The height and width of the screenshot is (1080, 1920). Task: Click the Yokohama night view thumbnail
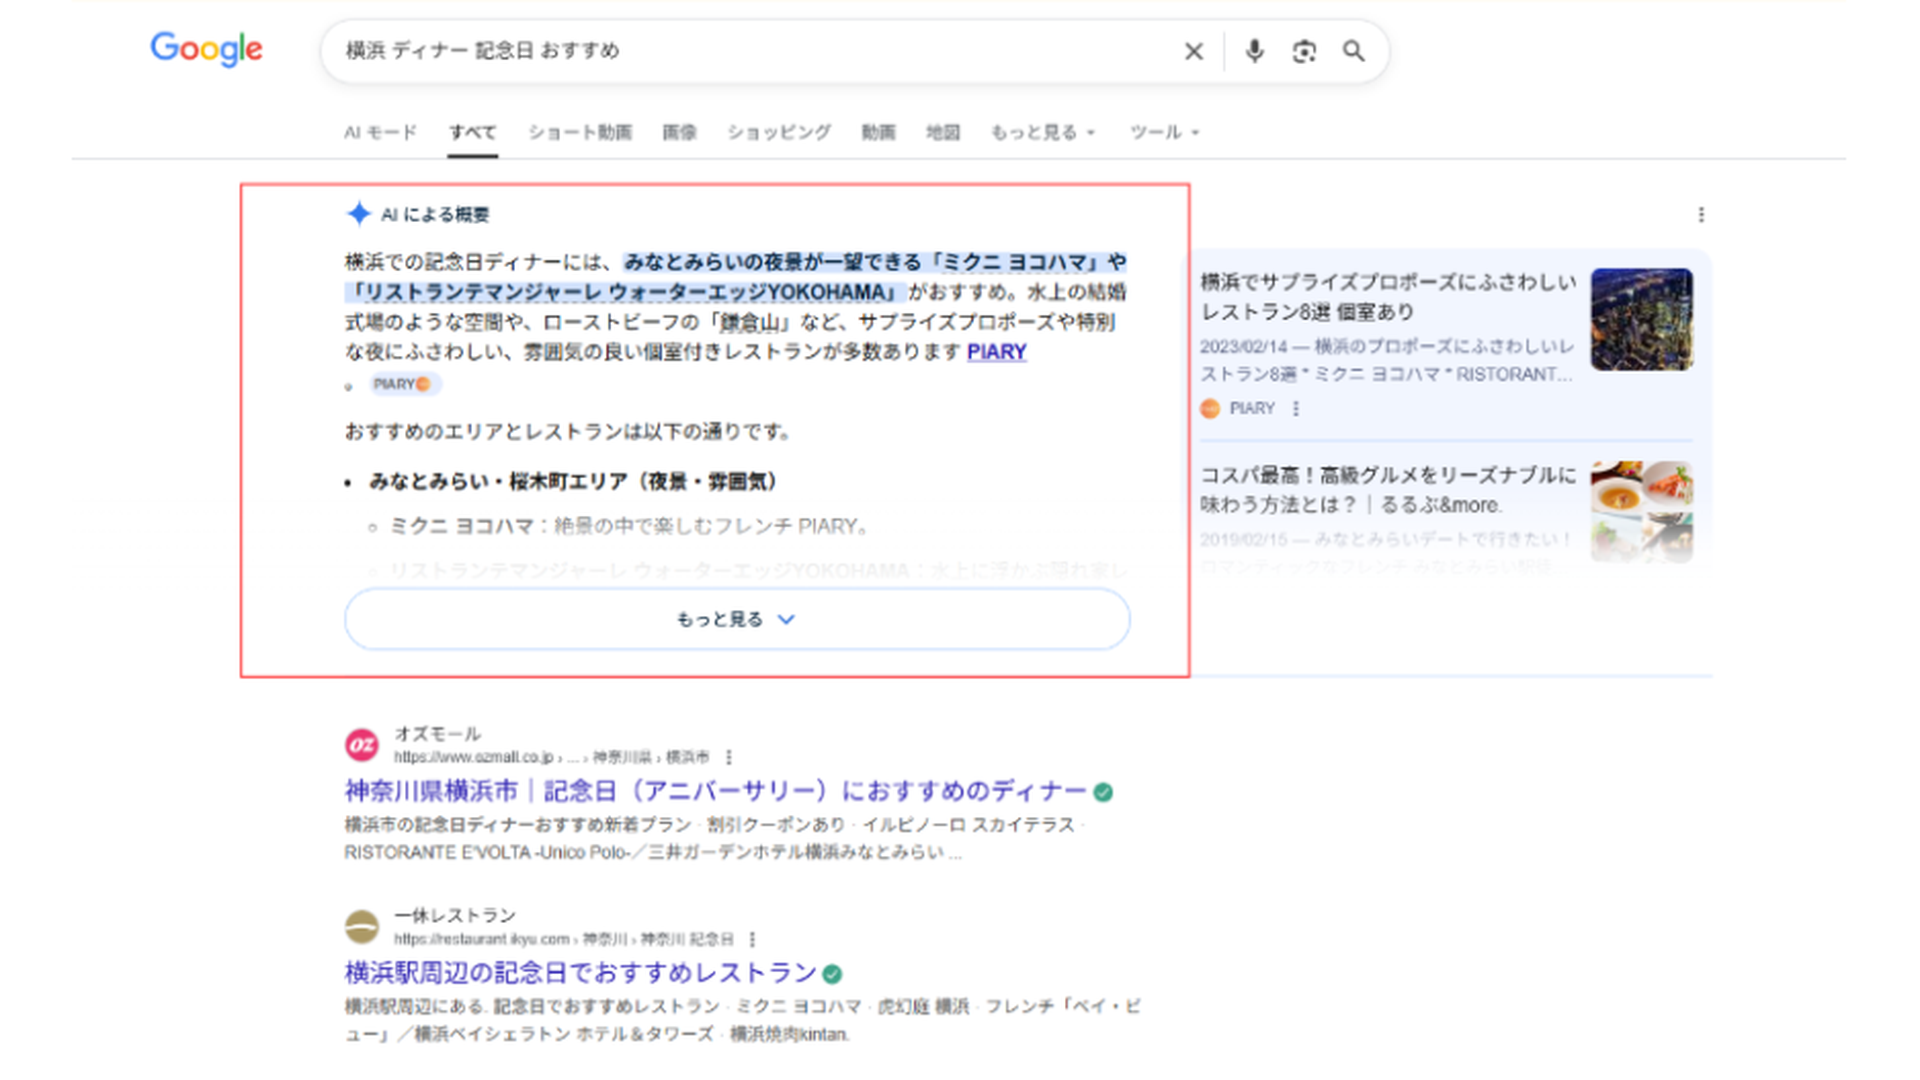[x=1641, y=319]
